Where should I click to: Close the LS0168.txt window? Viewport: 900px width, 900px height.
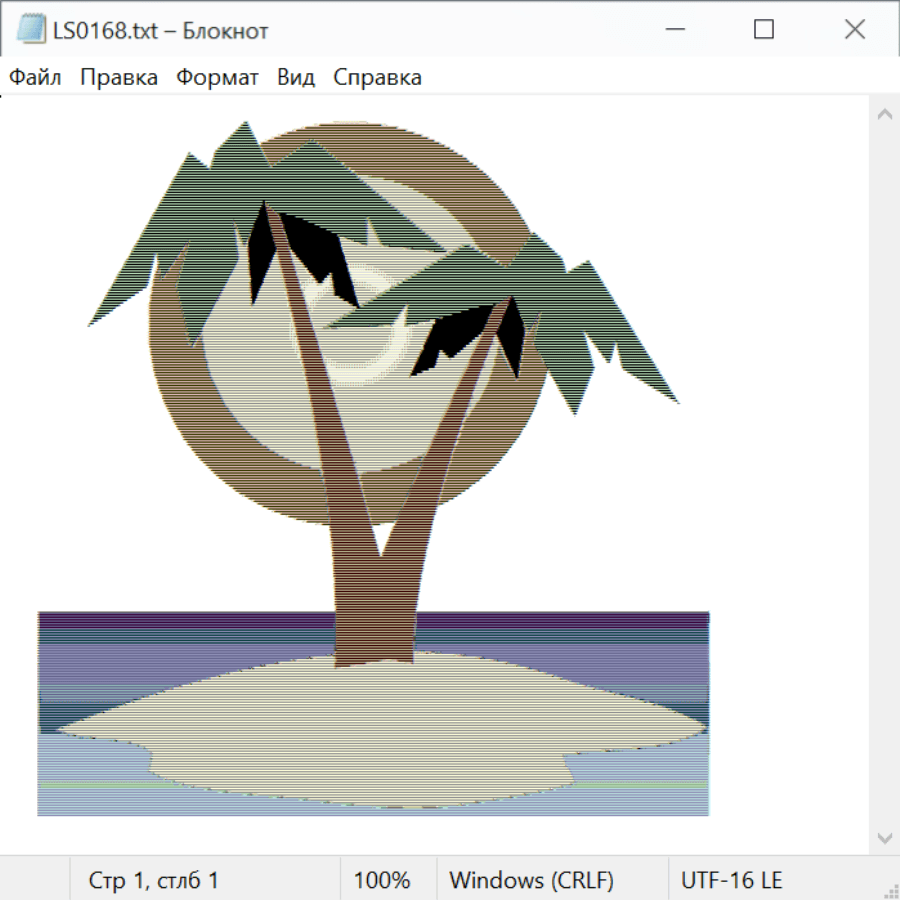pos(855,30)
